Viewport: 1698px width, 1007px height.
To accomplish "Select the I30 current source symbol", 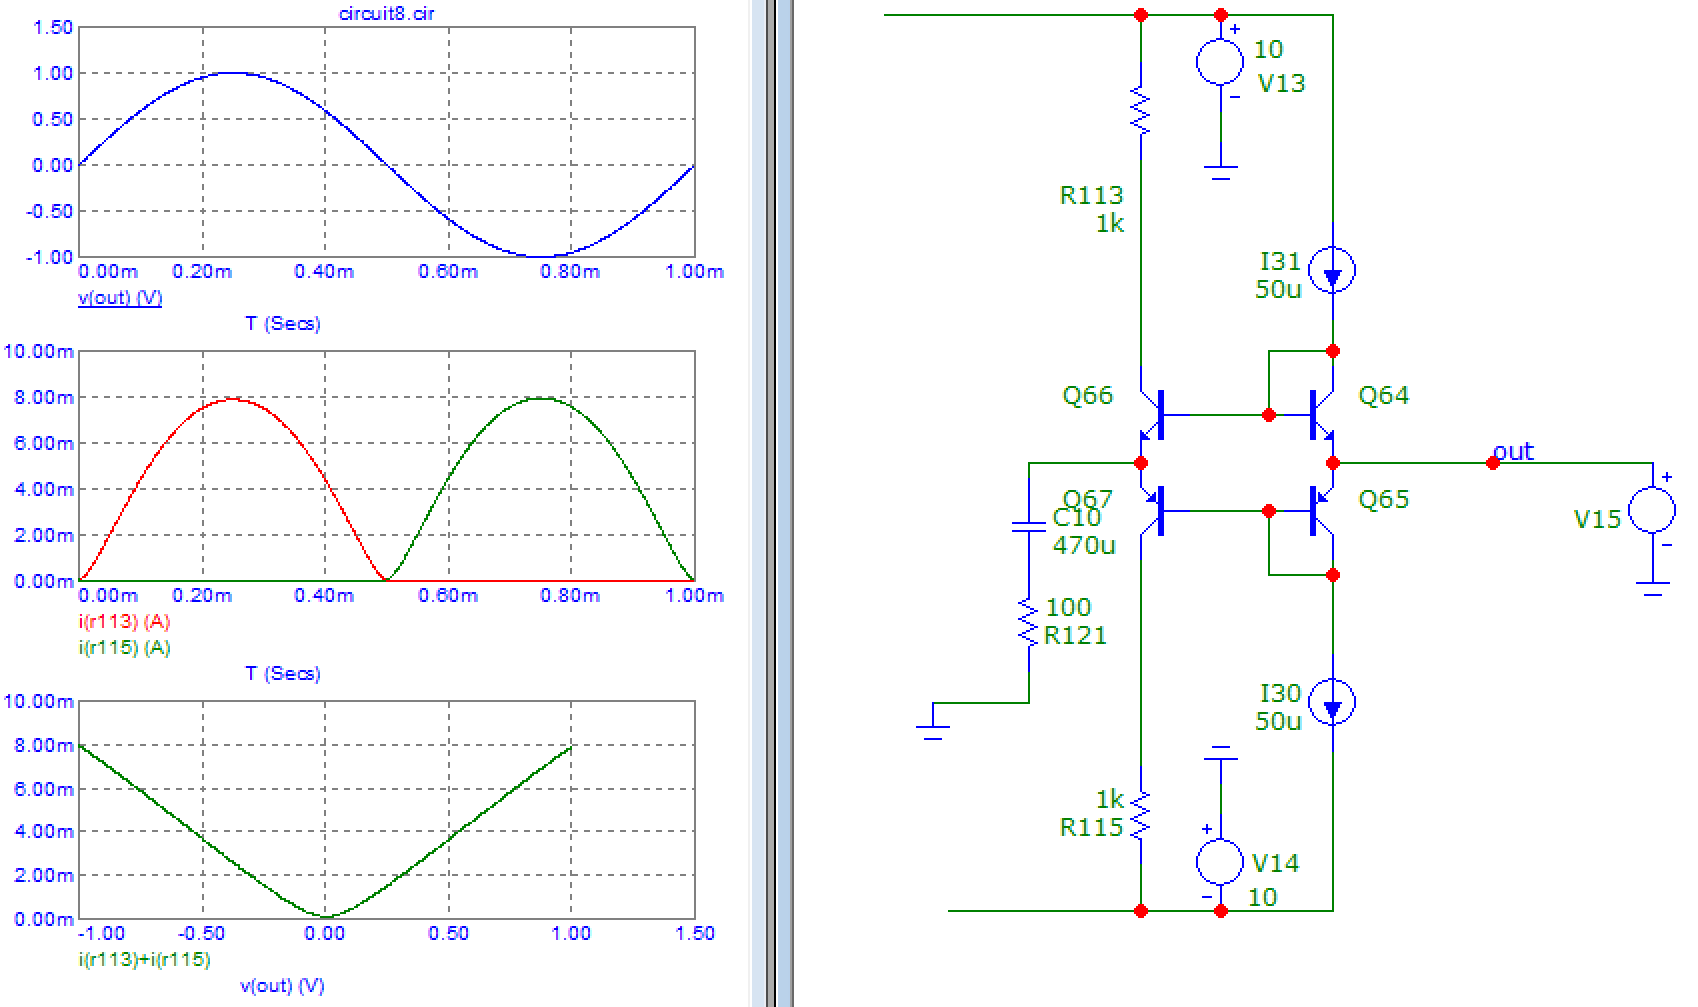I will [1332, 701].
